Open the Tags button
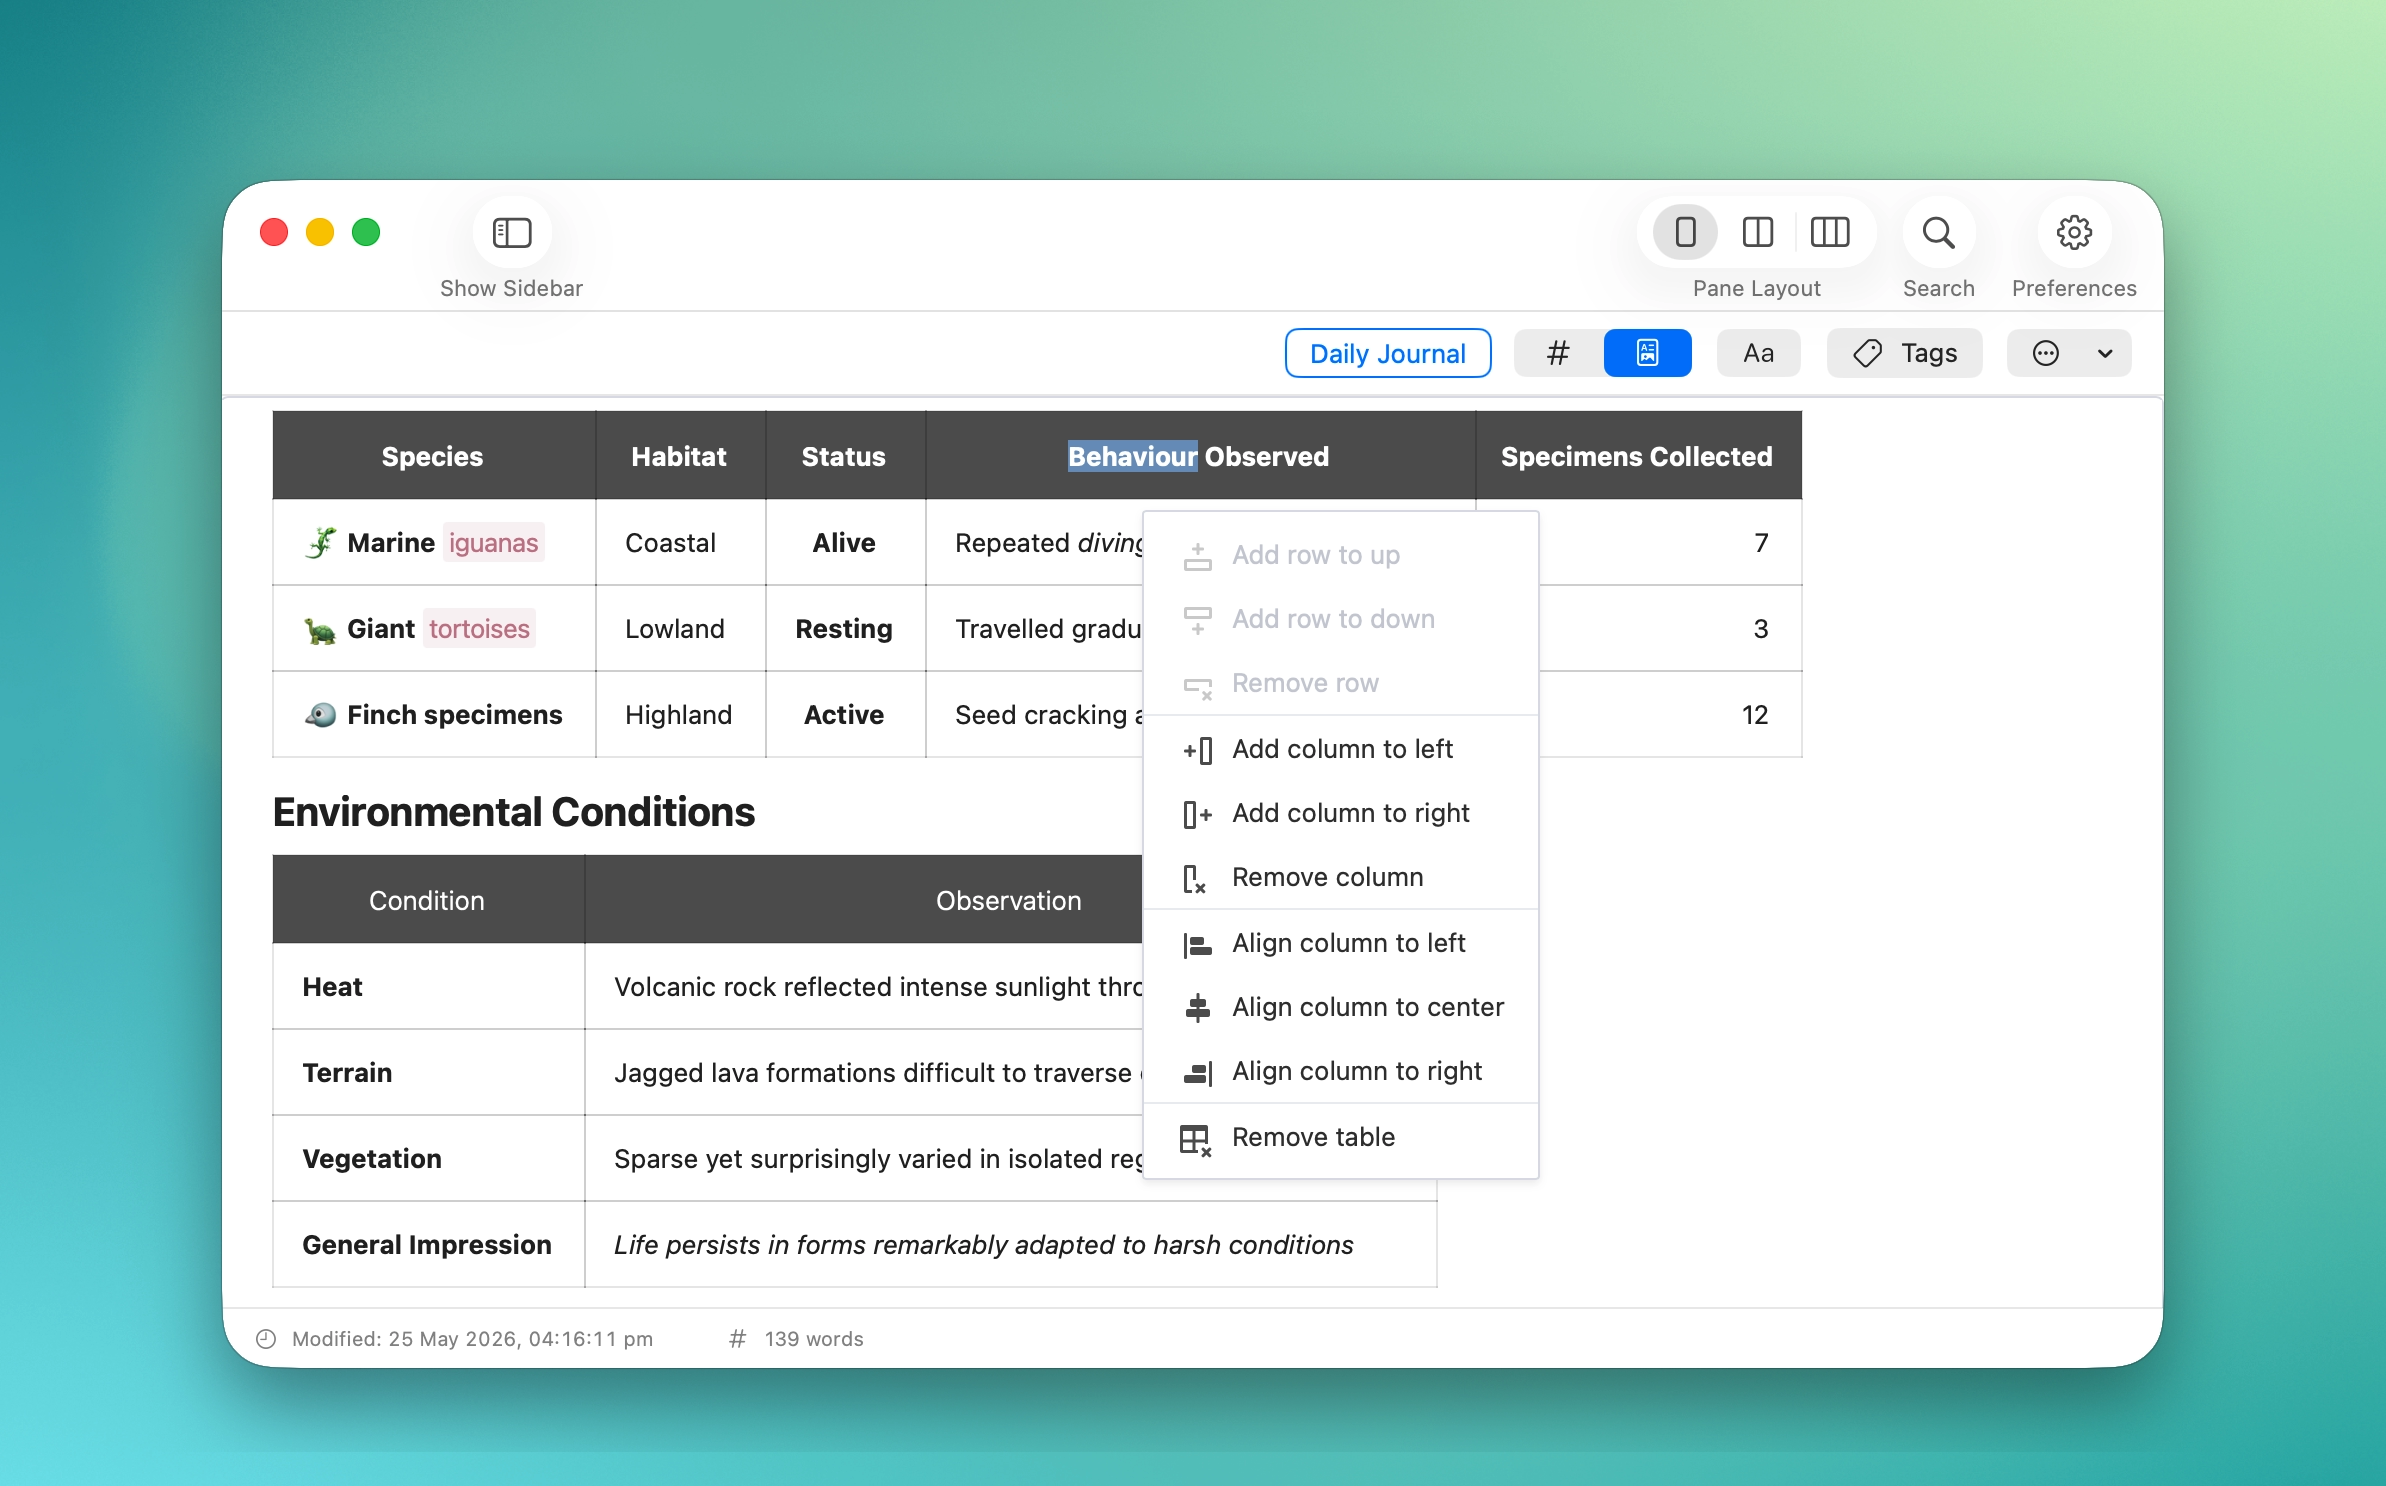 pyautogui.click(x=1904, y=353)
